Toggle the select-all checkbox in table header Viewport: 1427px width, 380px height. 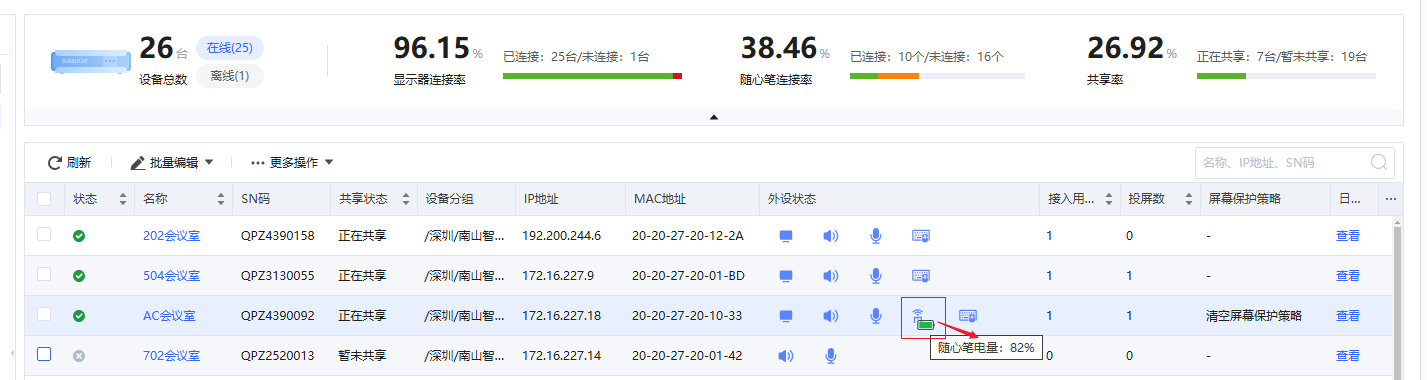pos(44,199)
